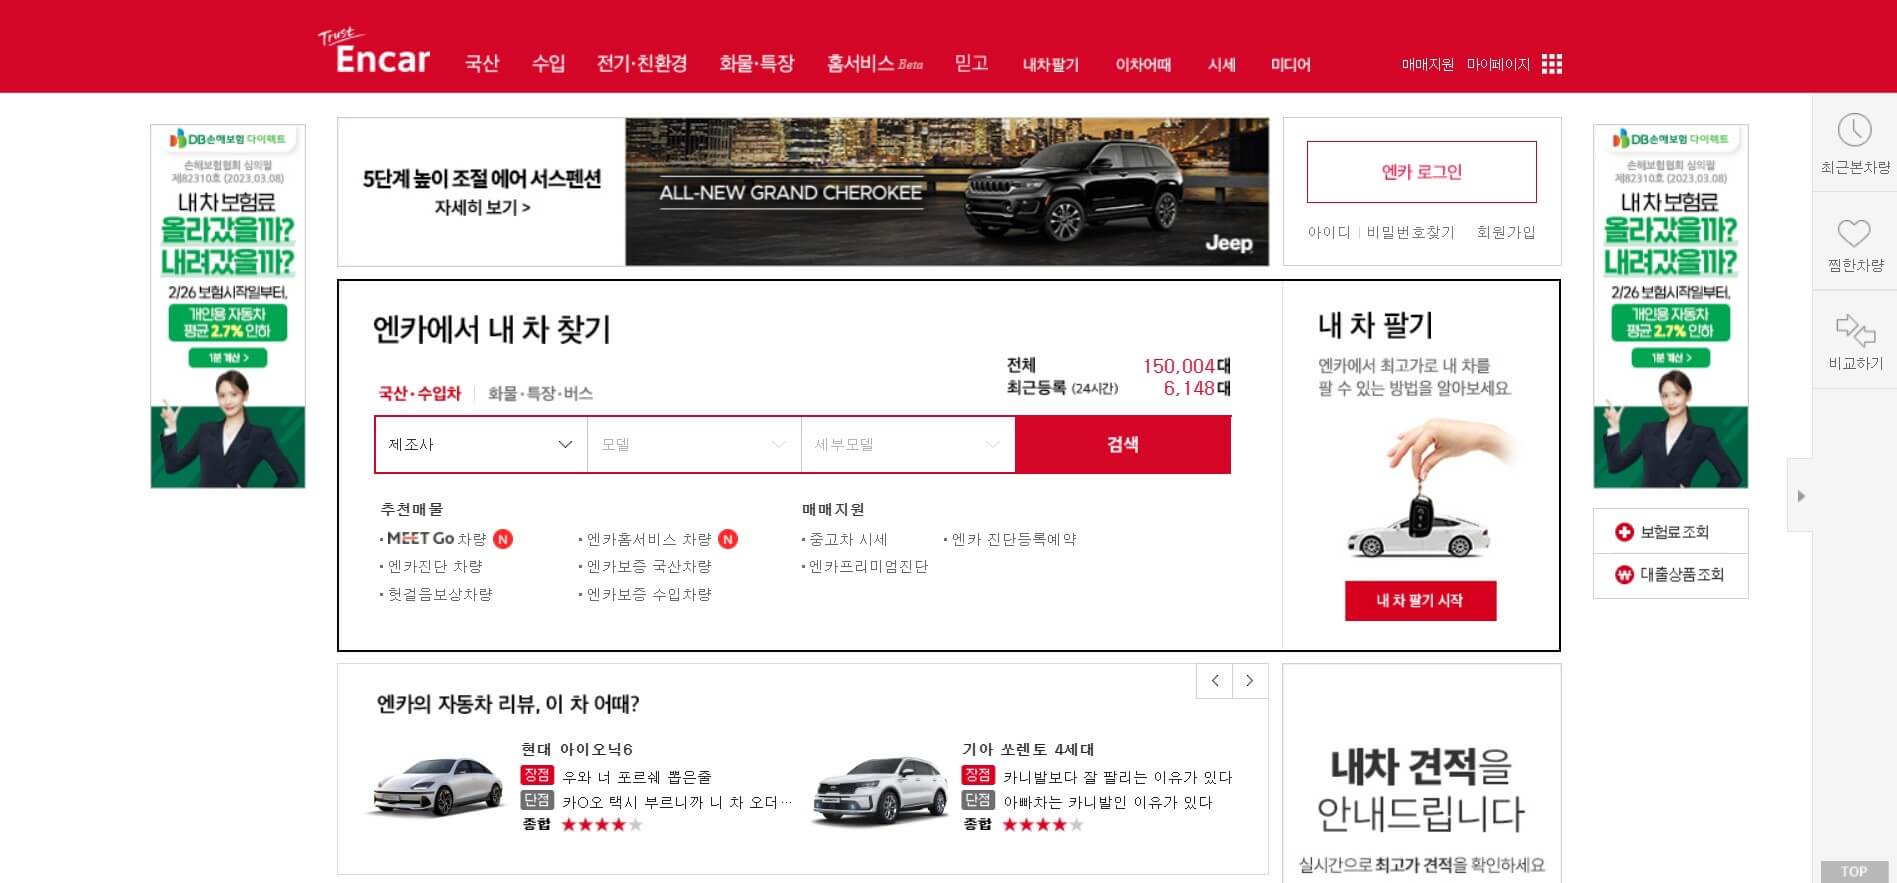Click the right DB손해보험 ad banner

coord(1670,306)
